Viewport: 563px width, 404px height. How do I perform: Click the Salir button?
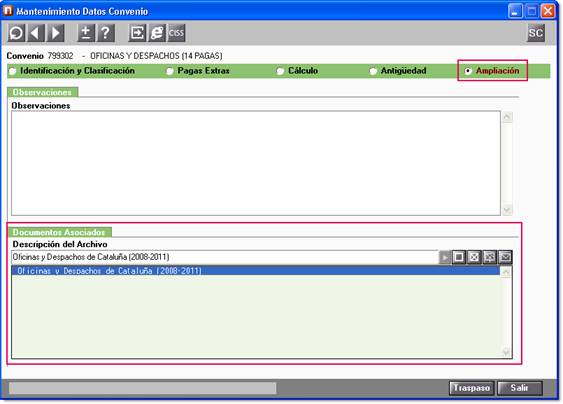[520, 388]
